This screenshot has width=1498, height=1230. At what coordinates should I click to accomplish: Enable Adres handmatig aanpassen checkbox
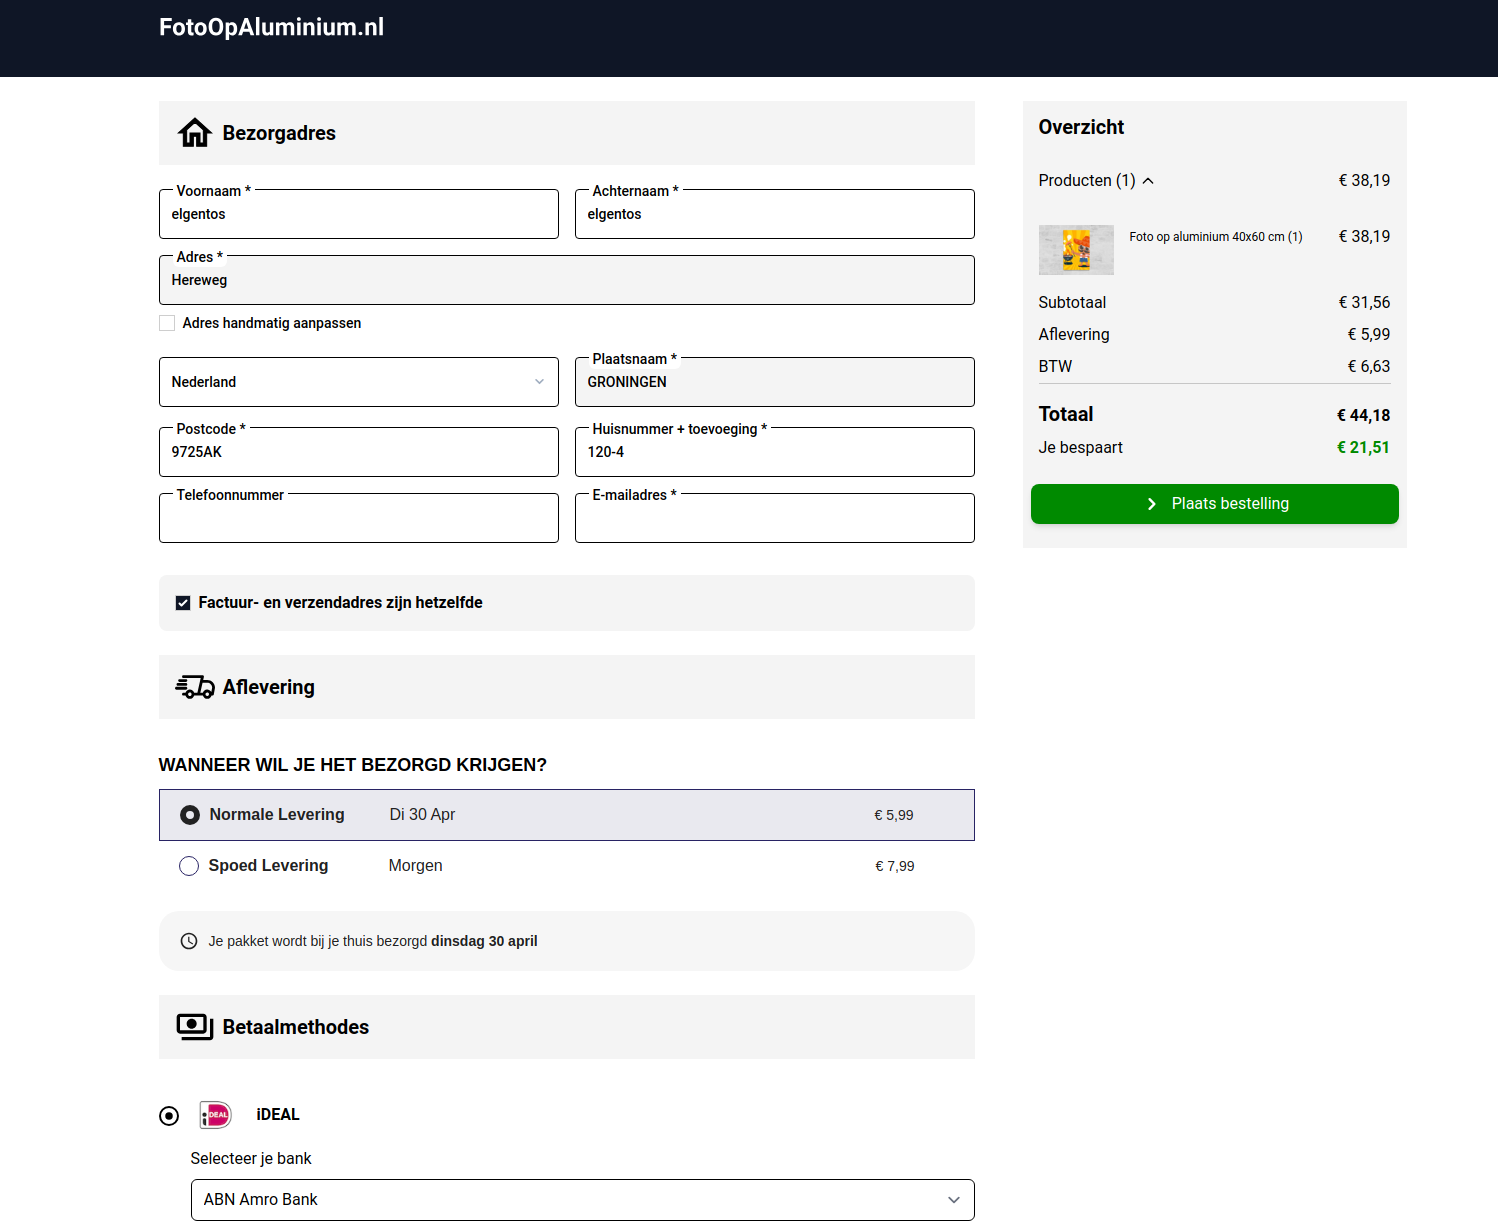coord(168,323)
